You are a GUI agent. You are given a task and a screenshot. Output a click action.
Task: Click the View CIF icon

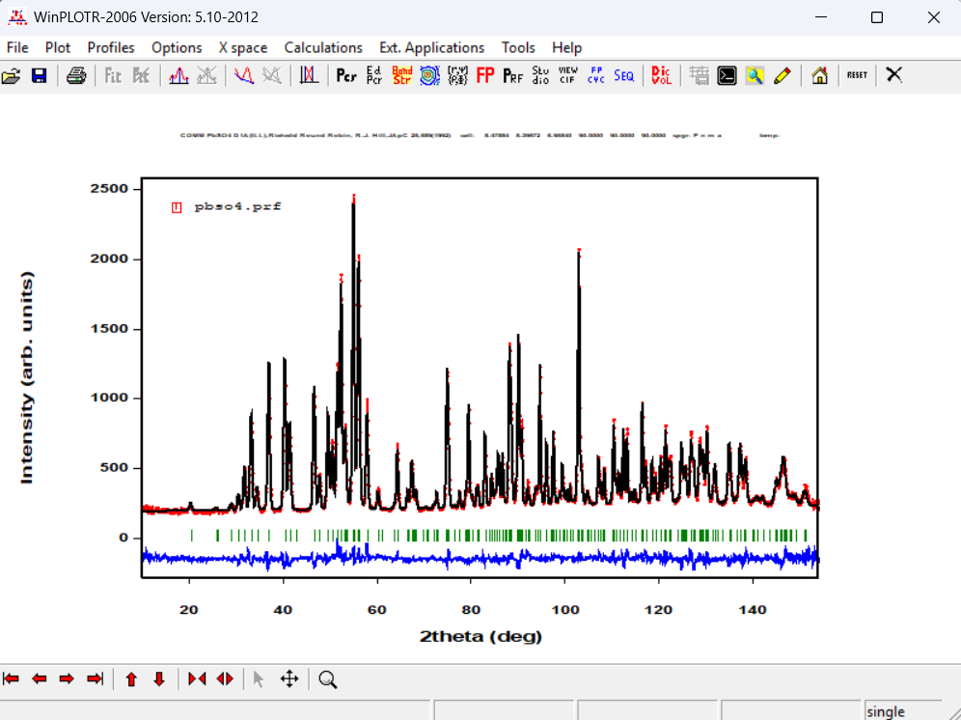click(x=567, y=76)
